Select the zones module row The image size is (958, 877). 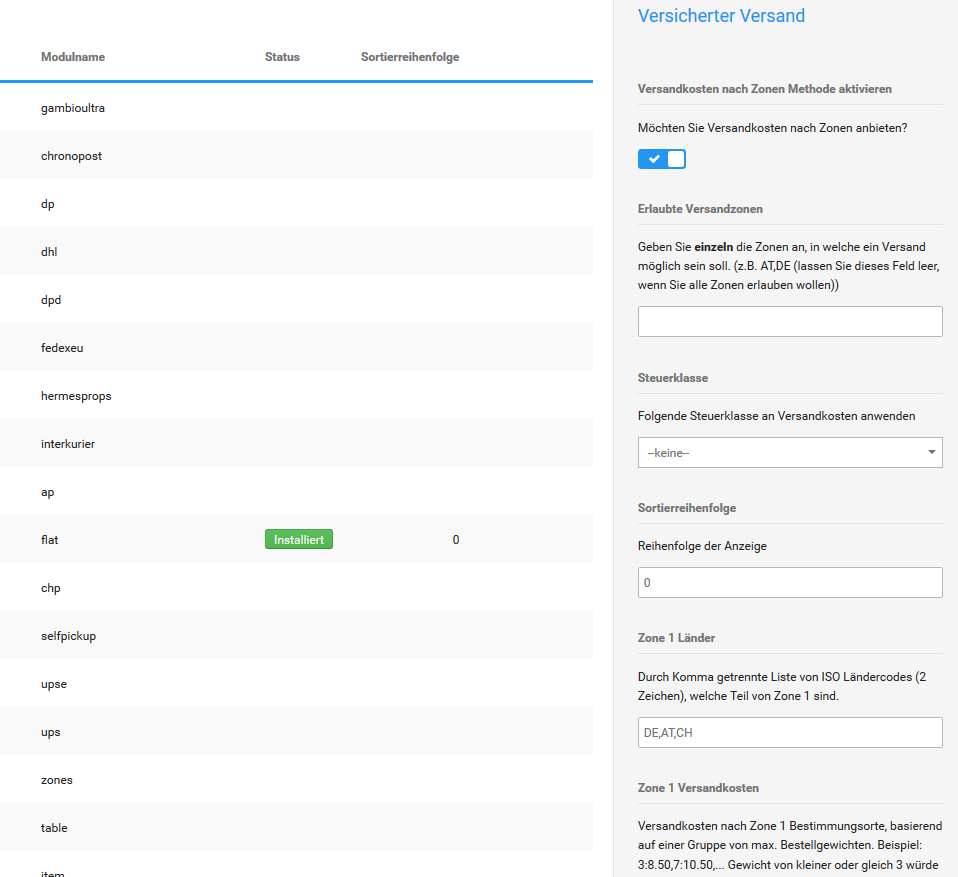click(57, 780)
